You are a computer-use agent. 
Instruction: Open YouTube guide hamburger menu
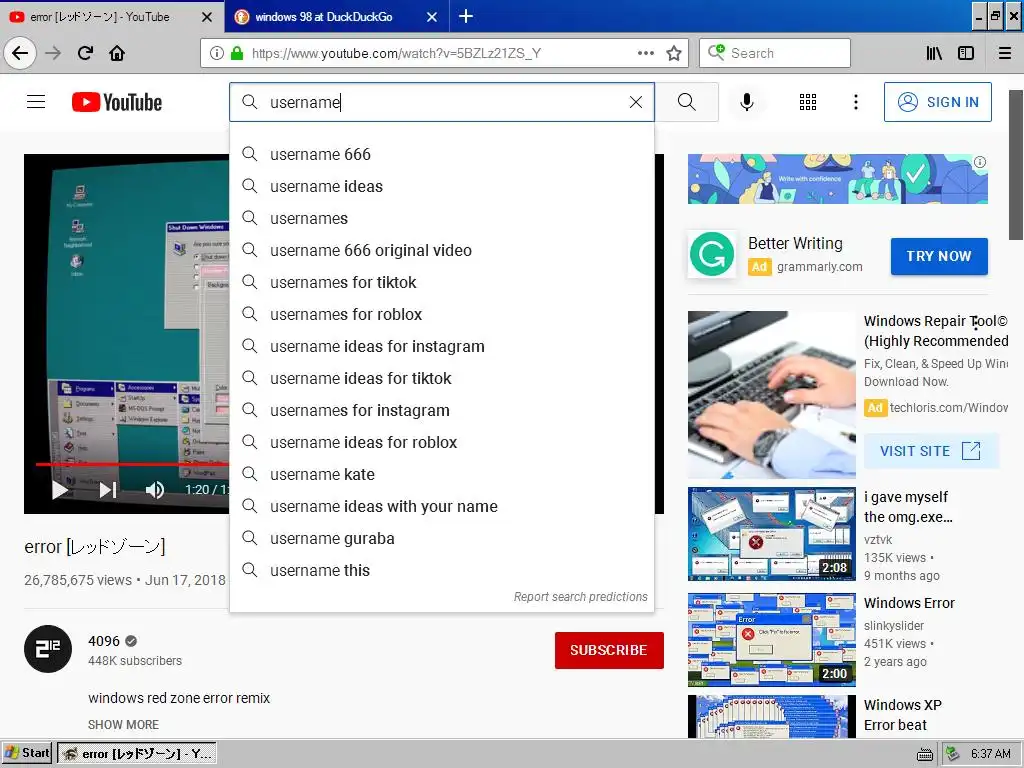pyautogui.click(x=36, y=102)
